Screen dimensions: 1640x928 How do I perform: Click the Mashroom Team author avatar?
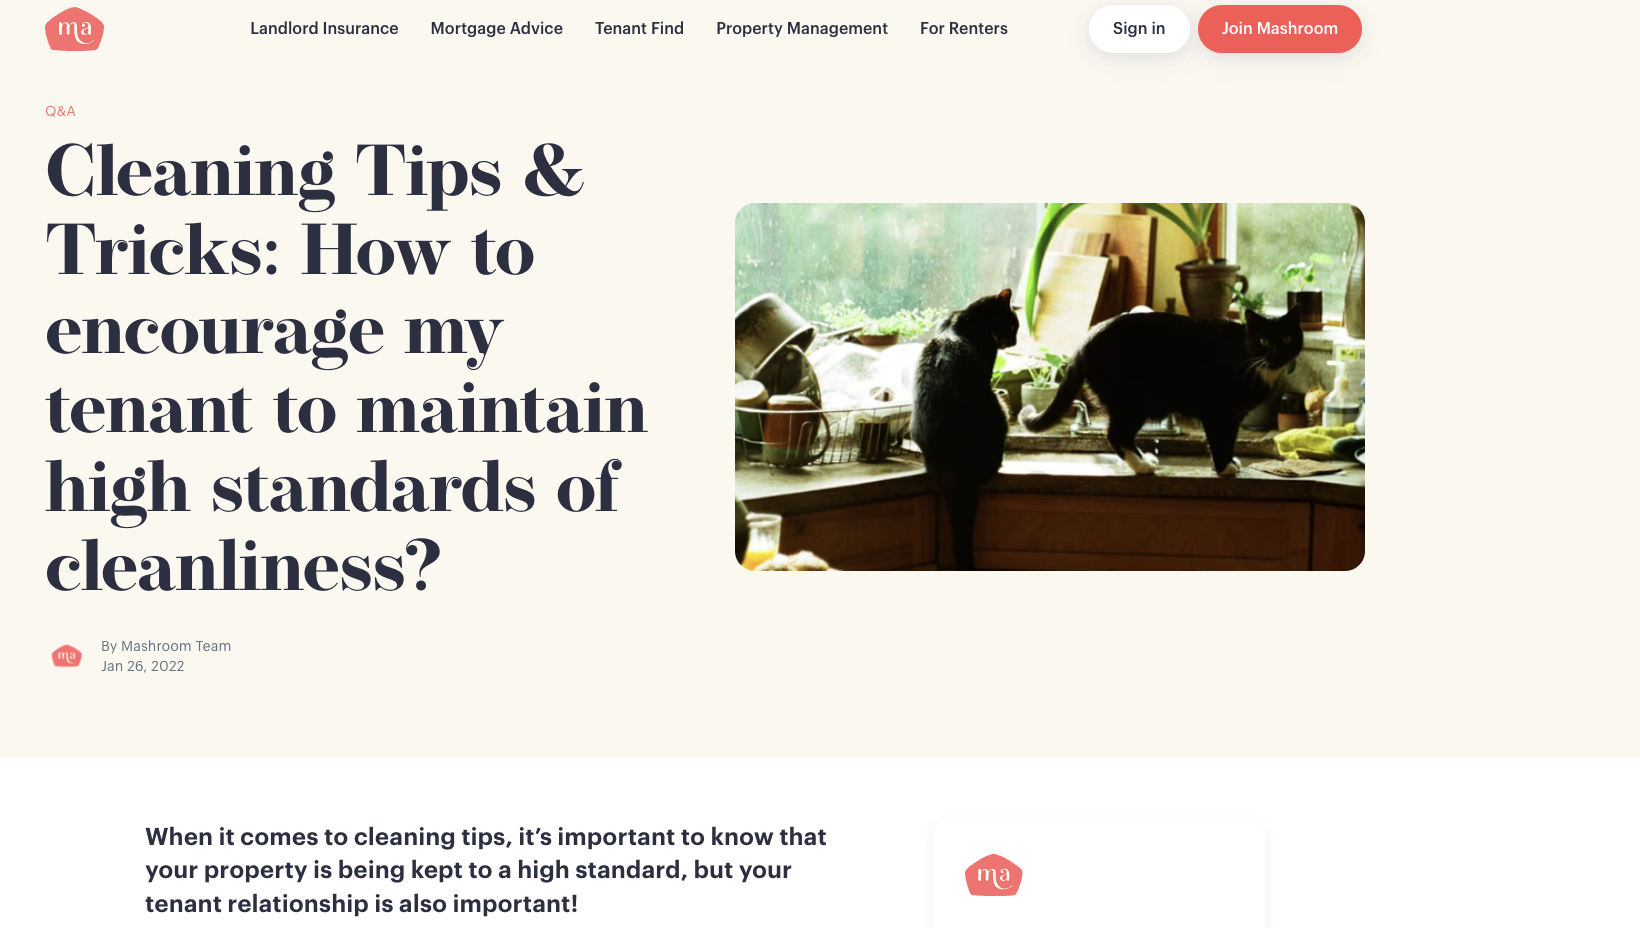(67, 656)
